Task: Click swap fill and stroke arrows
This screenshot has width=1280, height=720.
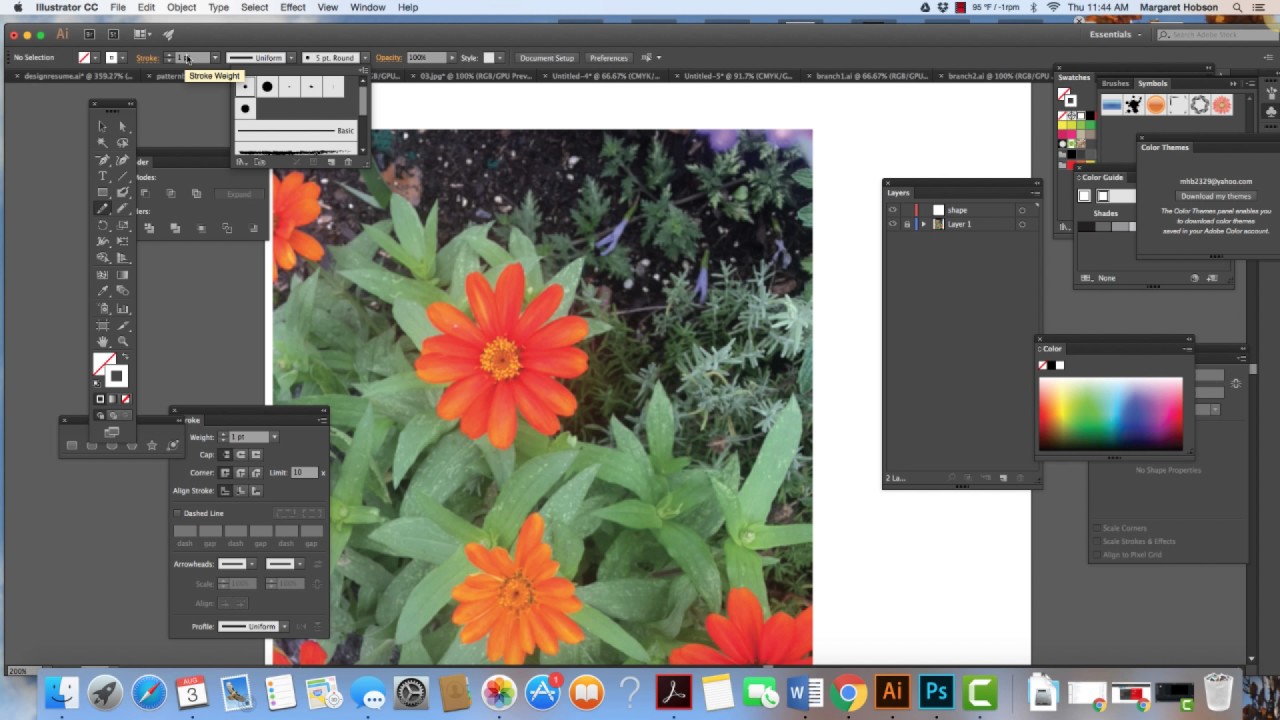Action: coord(125,356)
